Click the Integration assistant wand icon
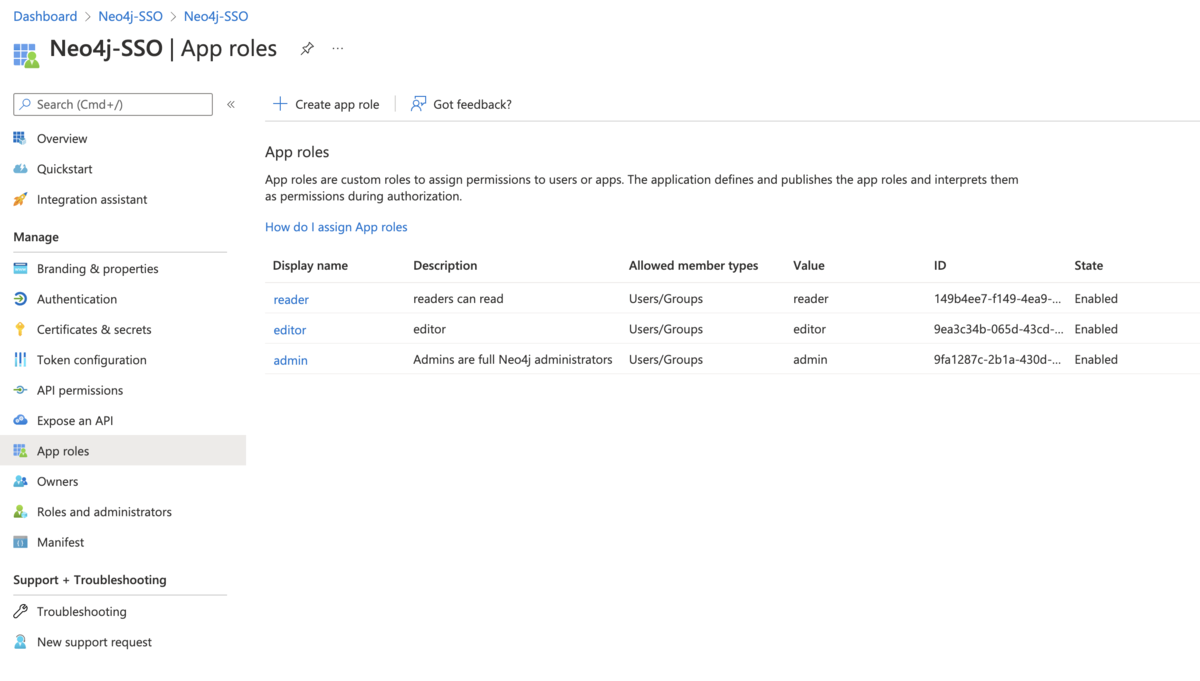This screenshot has height=681, width=1200. click(x=22, y=199)
